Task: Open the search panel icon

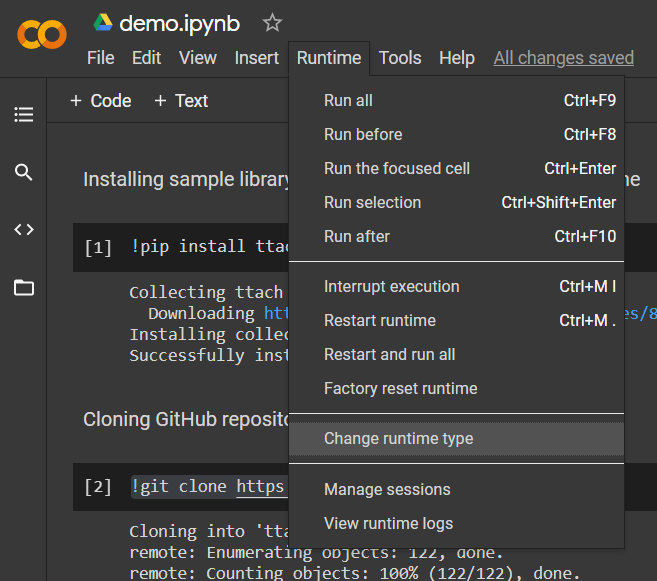Action: click(x=24, y=172)
